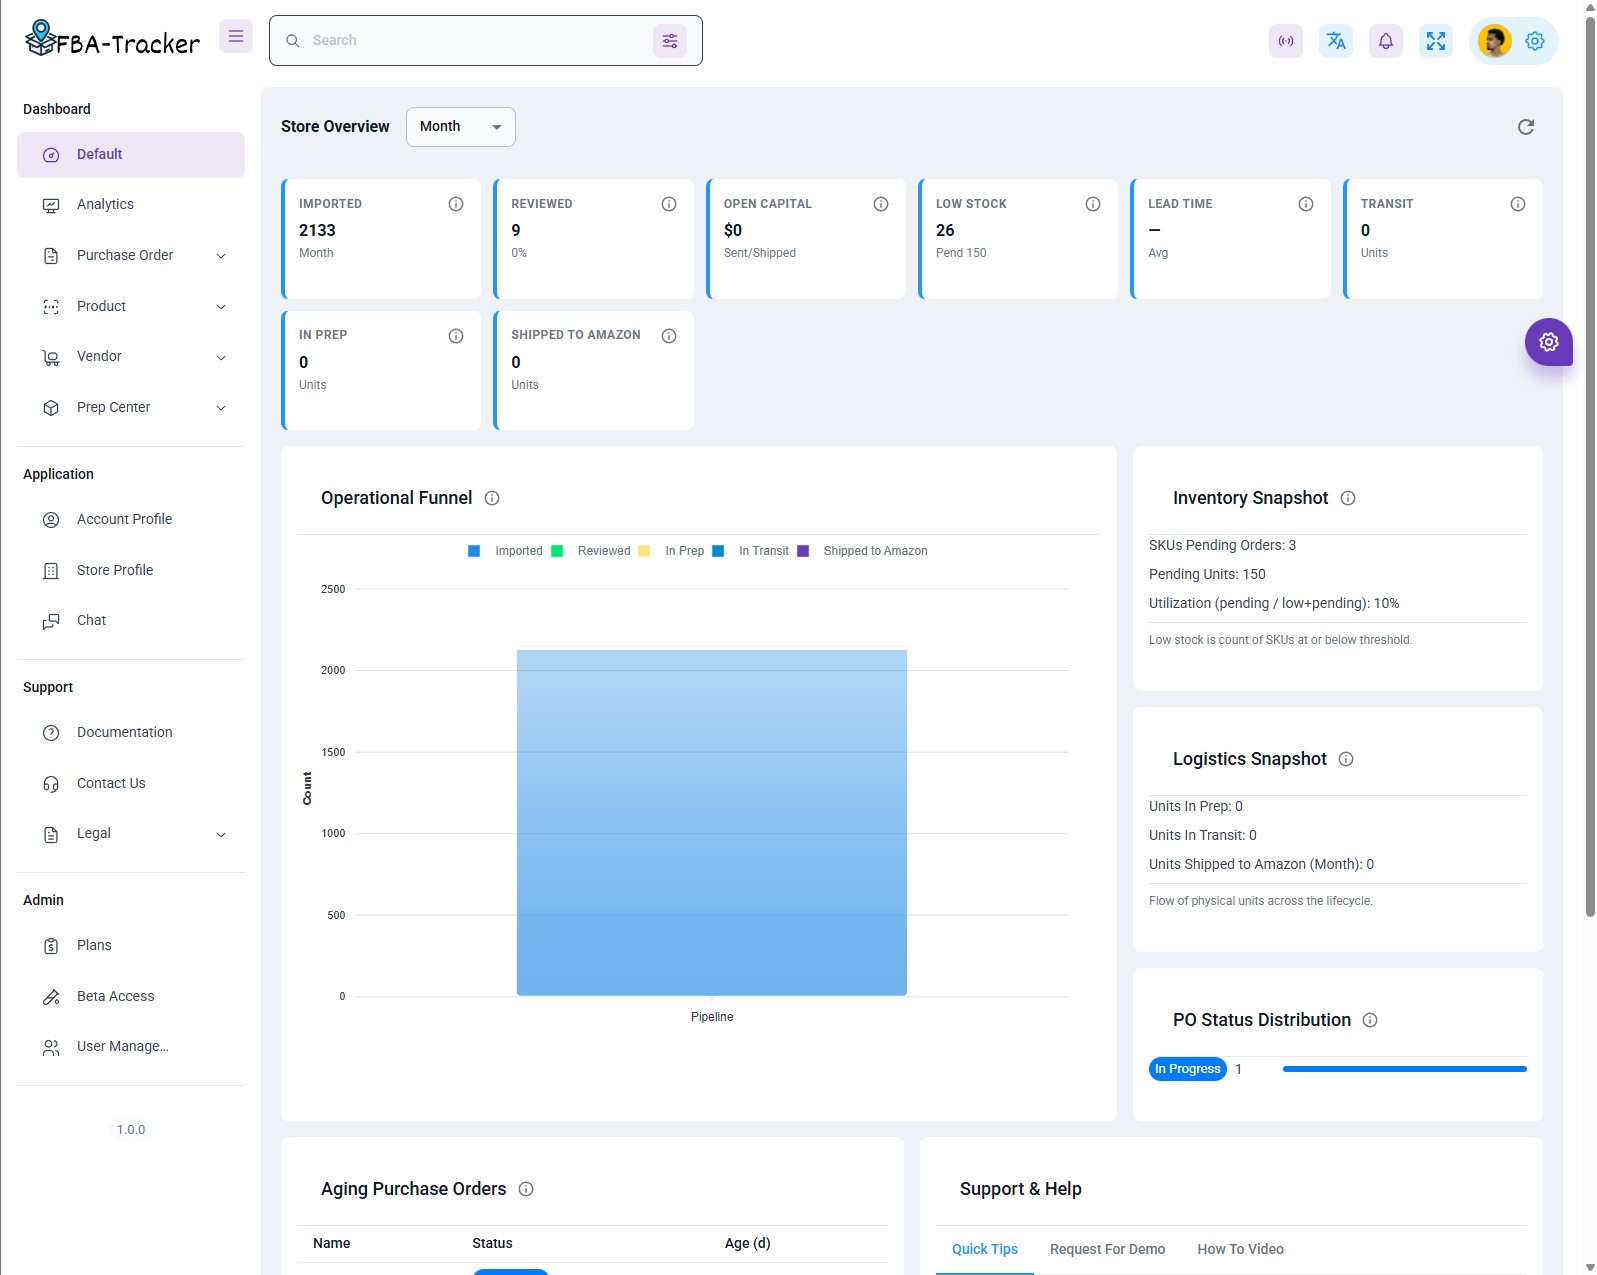Expand the Vendor submenu
The height and width of the screenshot is (1275, 1597).
131,357
